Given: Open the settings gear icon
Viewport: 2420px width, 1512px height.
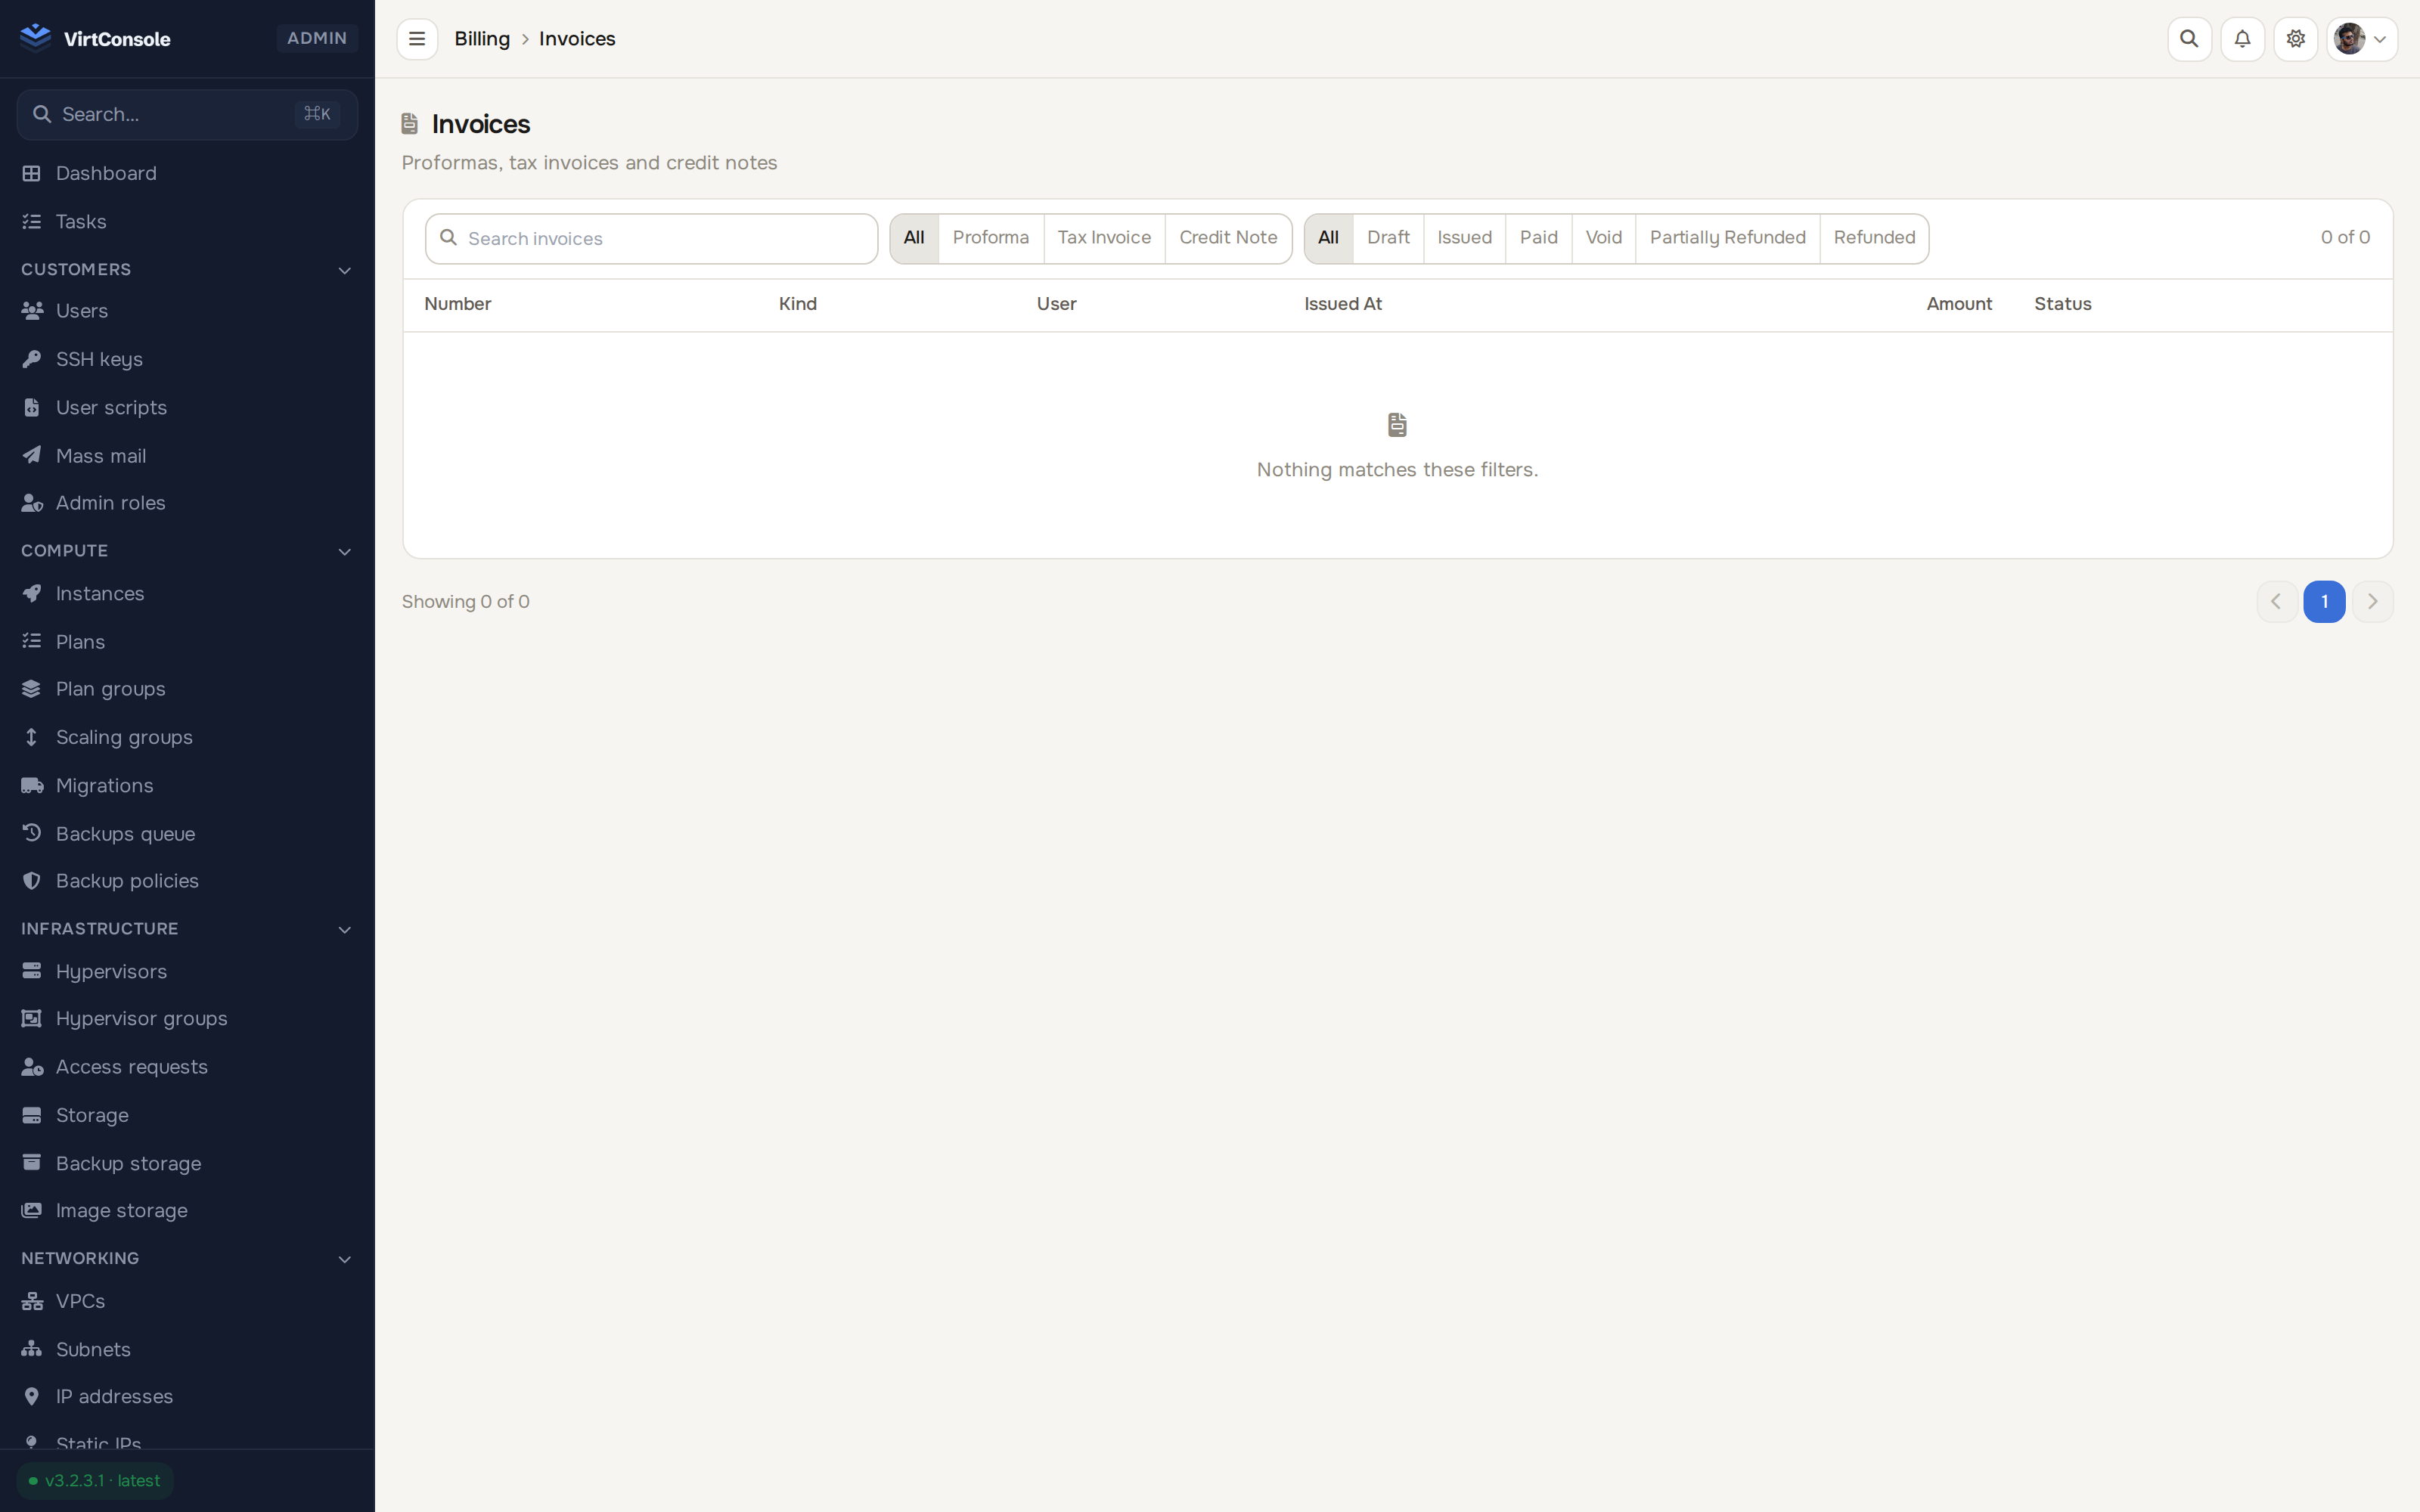Looking at the screenshot, I should coord(2295,39).
